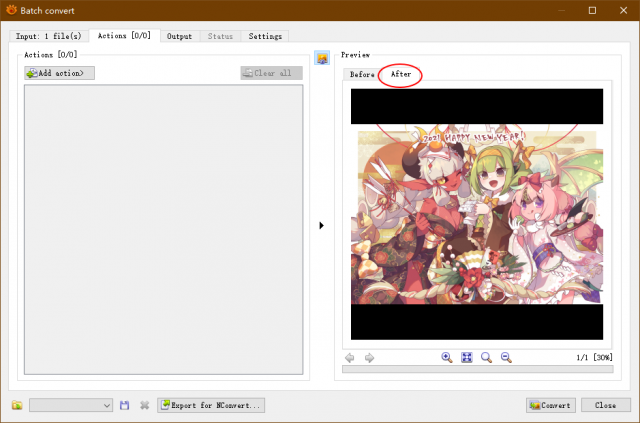Click the delete script X icon

[x=144, y=405]
